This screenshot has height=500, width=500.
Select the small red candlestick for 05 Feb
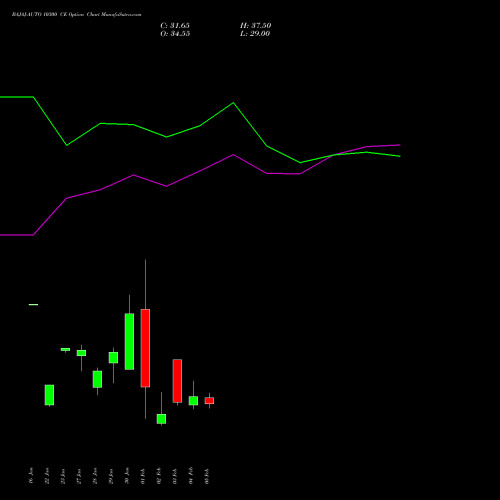click(209, 400)
